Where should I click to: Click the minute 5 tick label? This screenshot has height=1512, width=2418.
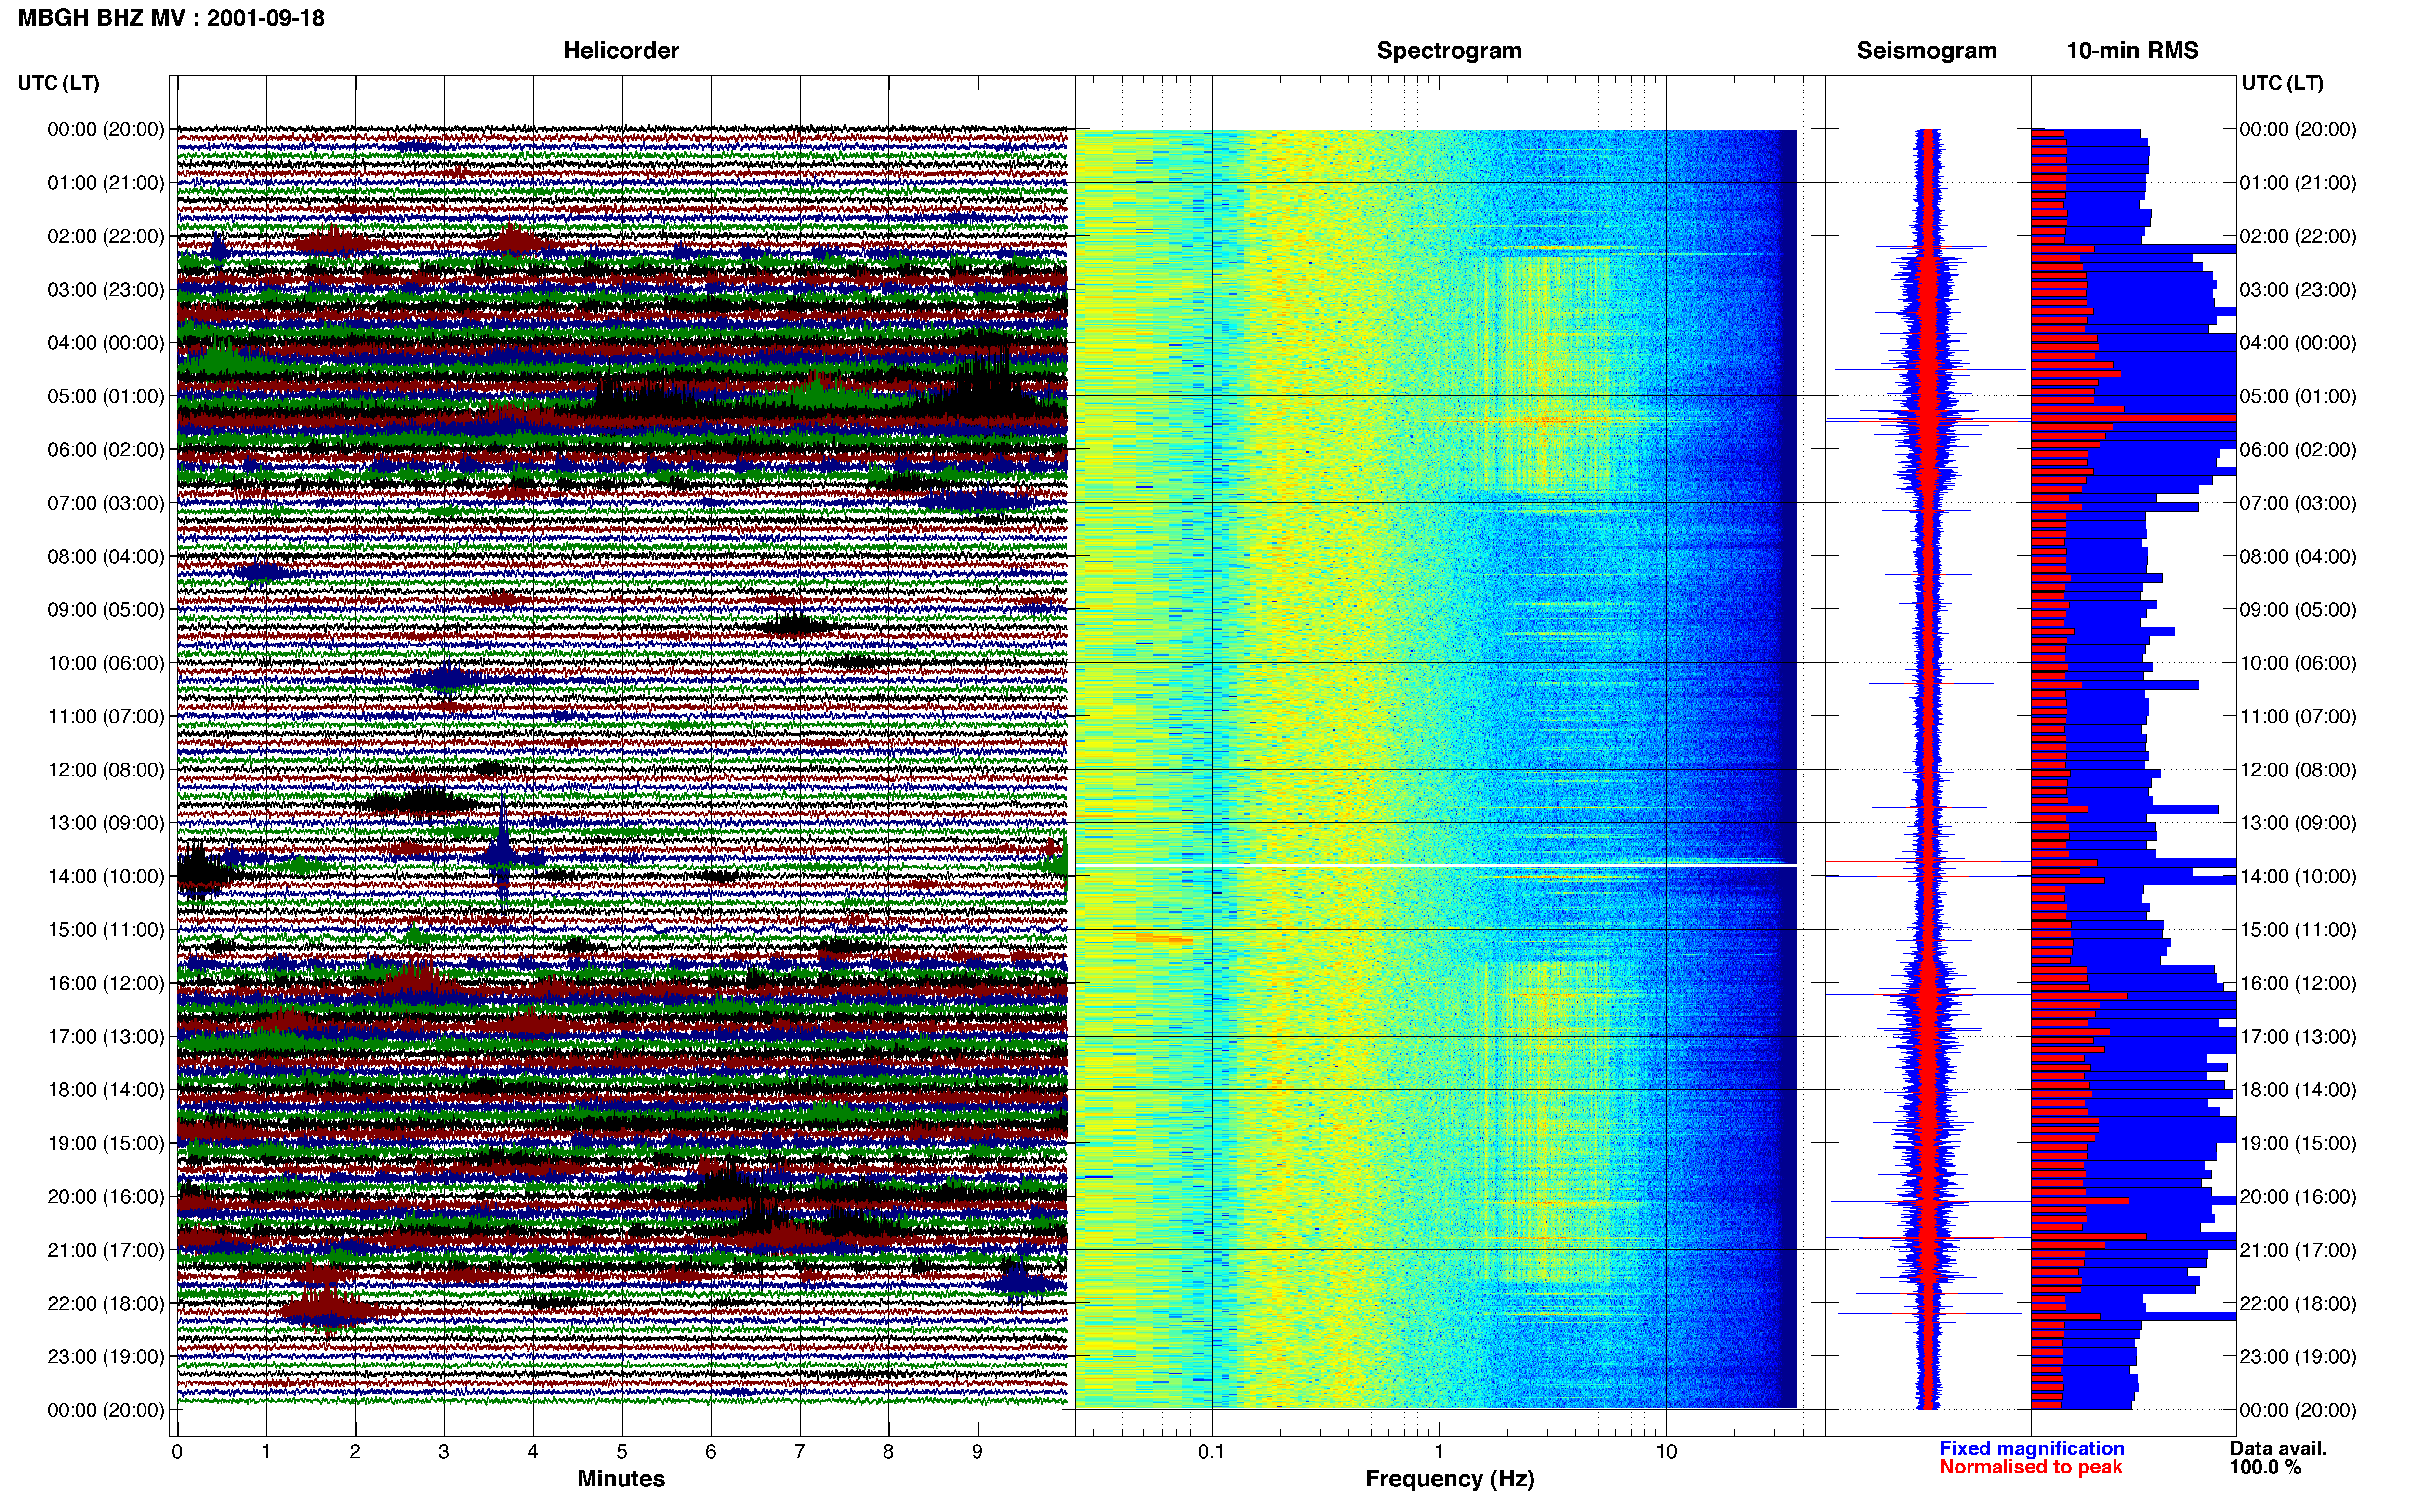click(622, 1452)
